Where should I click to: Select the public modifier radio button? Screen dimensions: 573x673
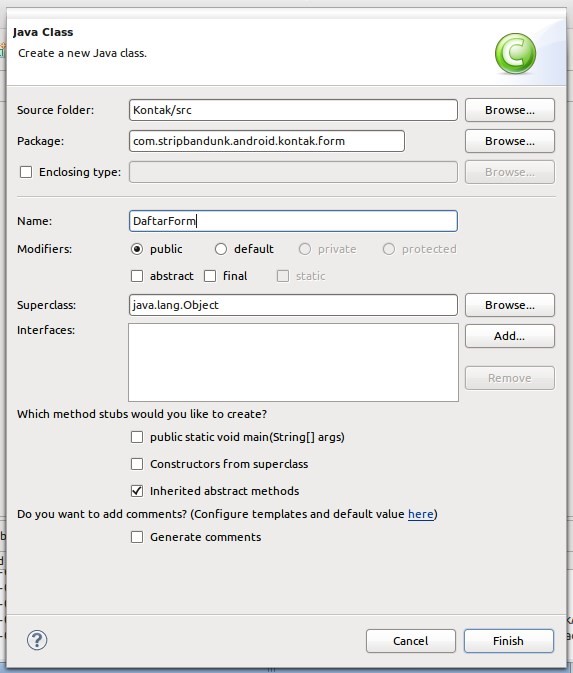tap(136, 249)
